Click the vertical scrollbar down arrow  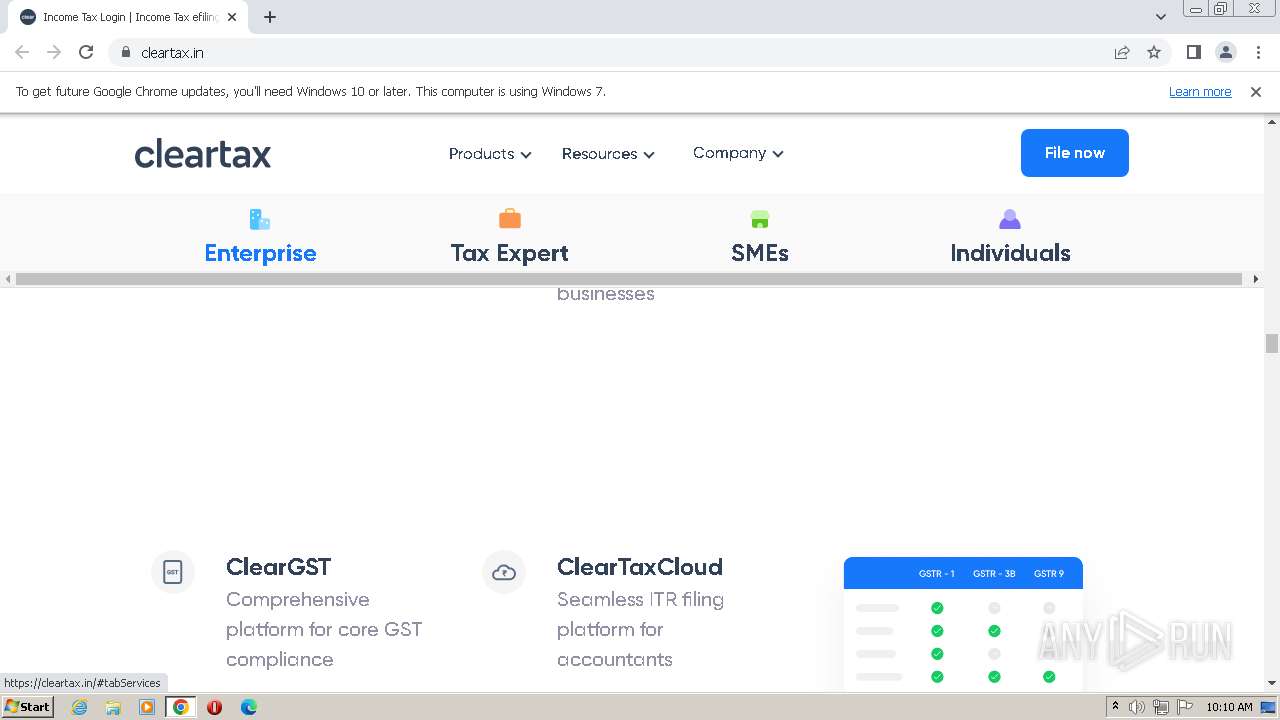coord(1272,684)
